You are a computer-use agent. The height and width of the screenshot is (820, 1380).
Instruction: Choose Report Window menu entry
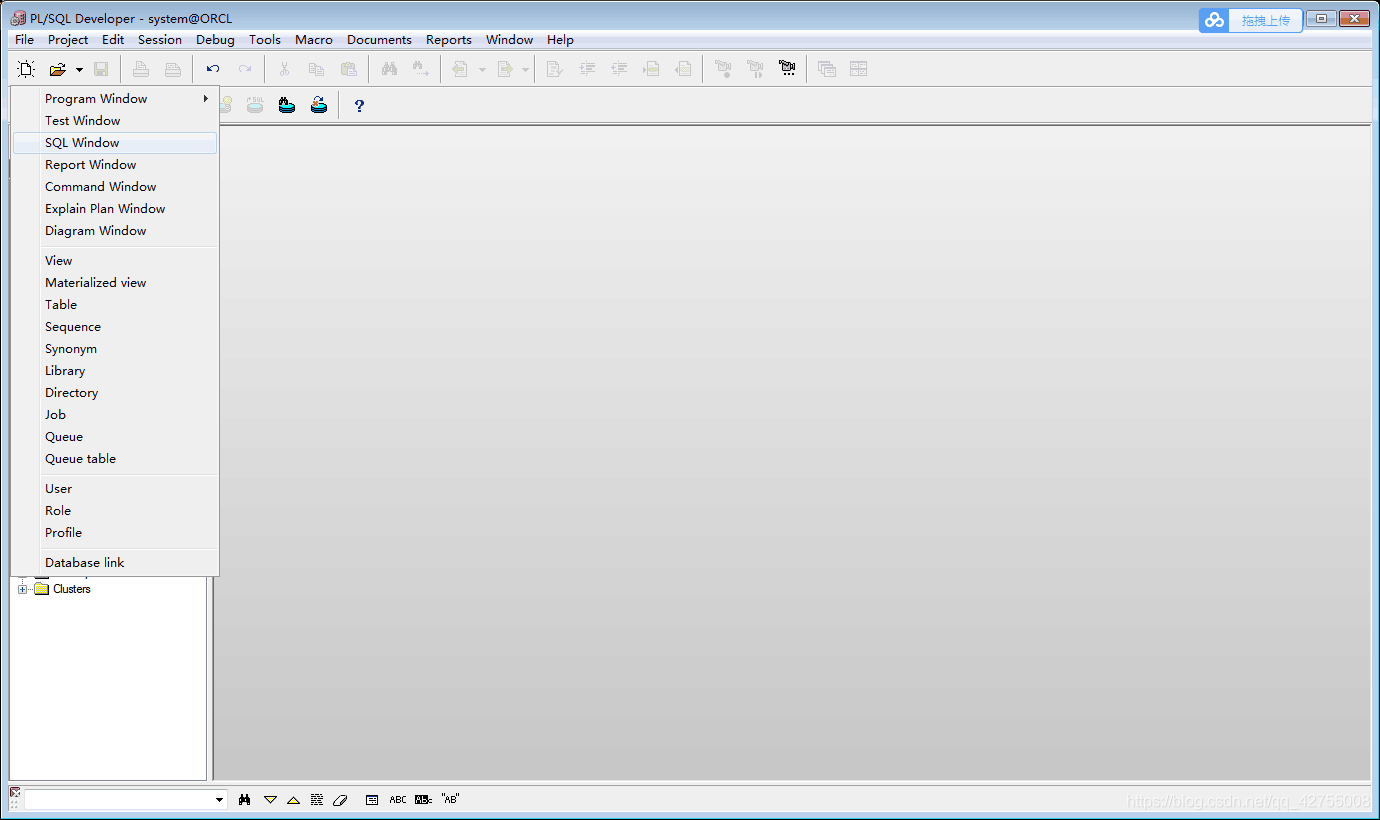[x=115, y=165]
